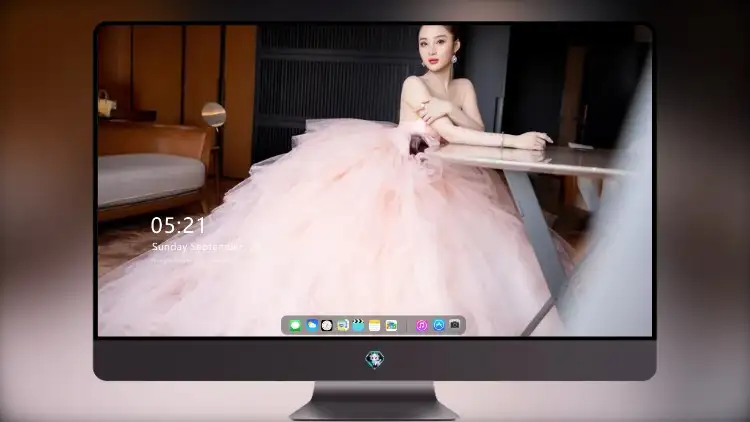The width and height of the screenshot is (750, 422).
Task: Click the logo badge on monitor chin
Action: pyautogui.click(x=375, y=359)
